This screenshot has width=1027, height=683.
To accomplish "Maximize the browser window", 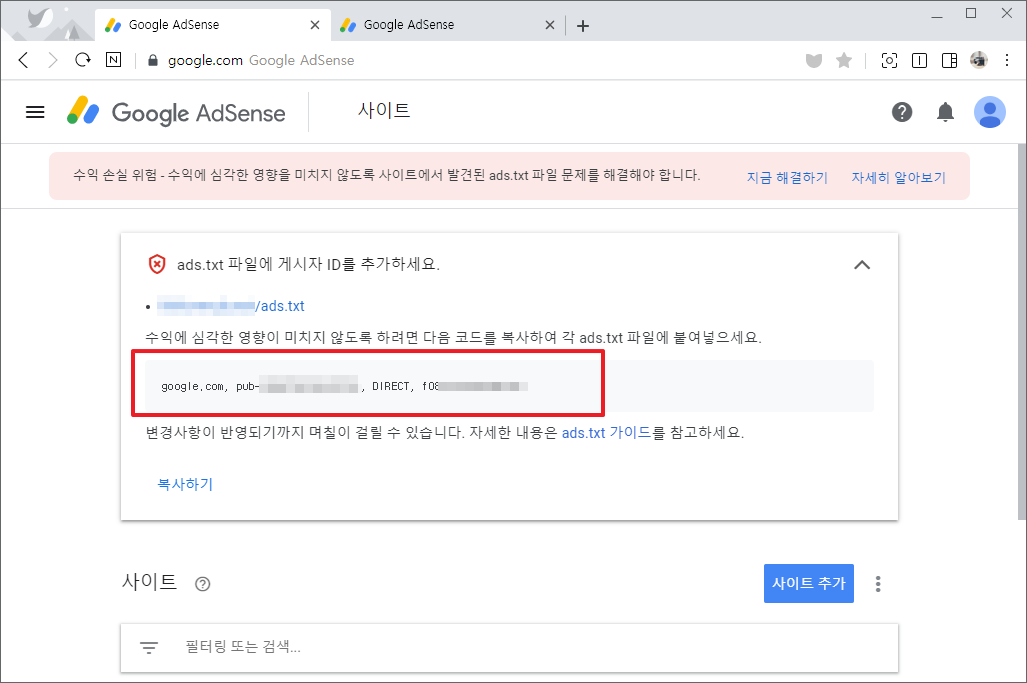I will pyautogui.click(x=971, y=14).
